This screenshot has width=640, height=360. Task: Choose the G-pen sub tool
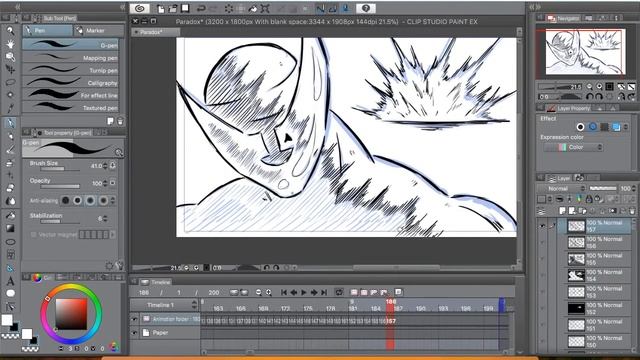[71, 45]
